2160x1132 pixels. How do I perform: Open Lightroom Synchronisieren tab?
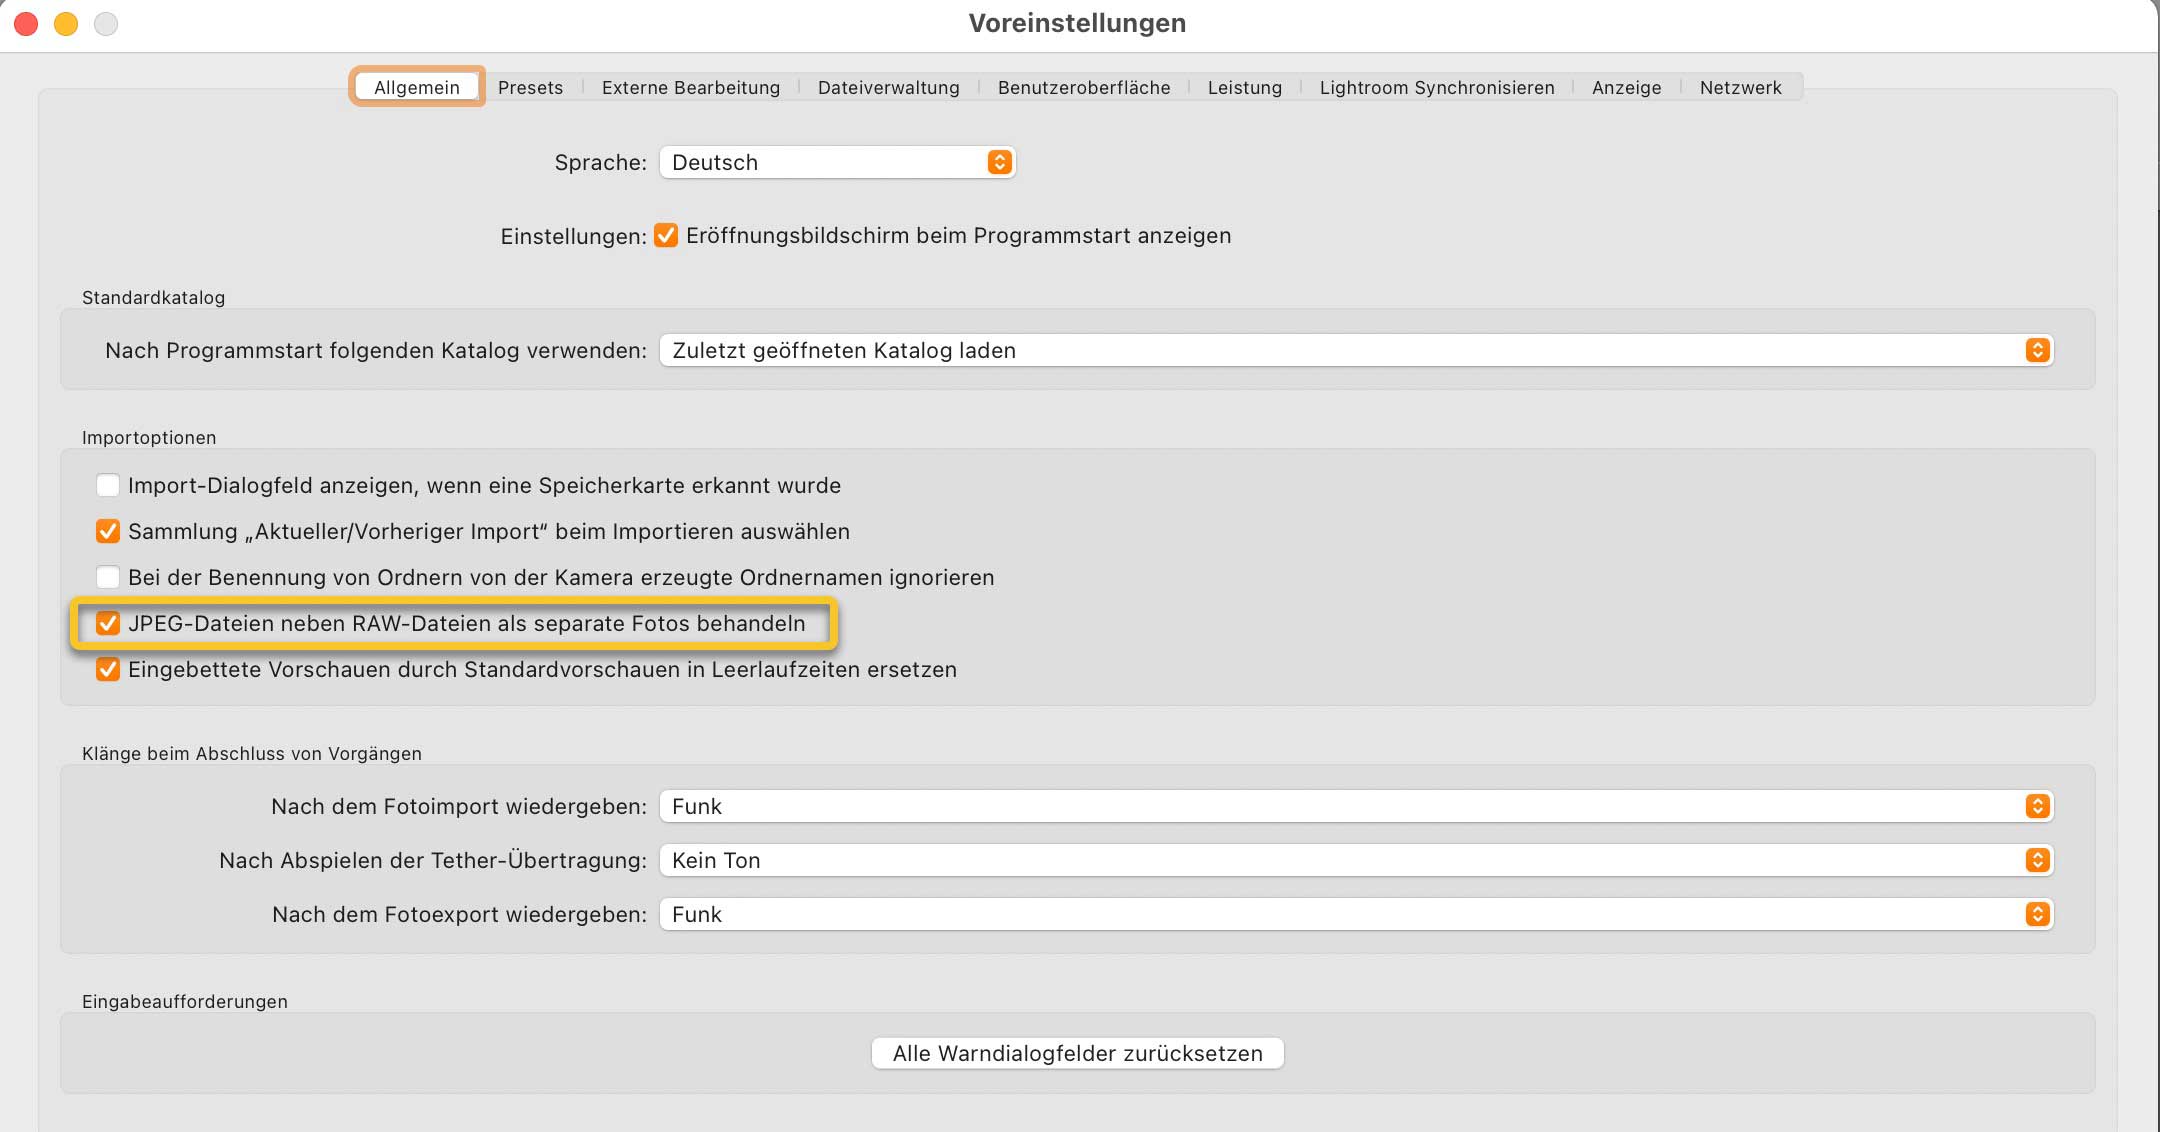(1436, 87)
